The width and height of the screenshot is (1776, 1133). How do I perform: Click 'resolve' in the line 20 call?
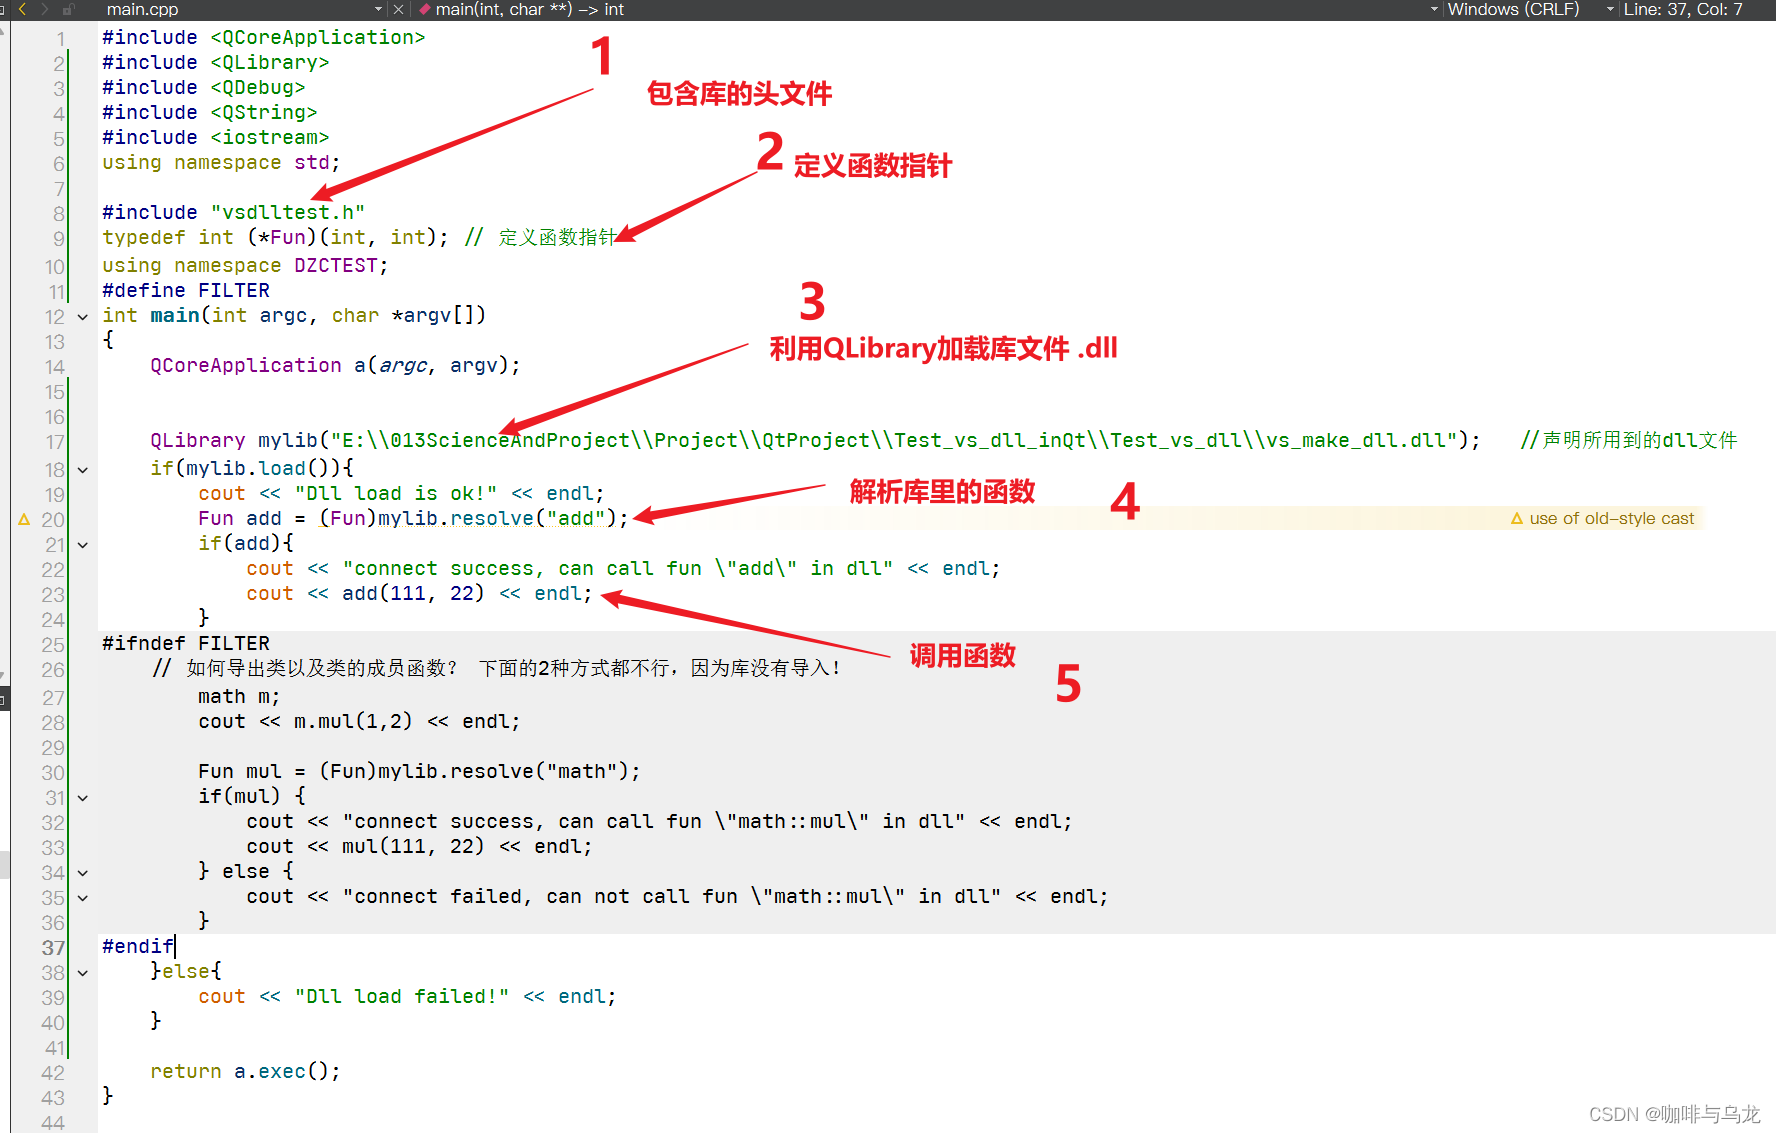[492, 518]
